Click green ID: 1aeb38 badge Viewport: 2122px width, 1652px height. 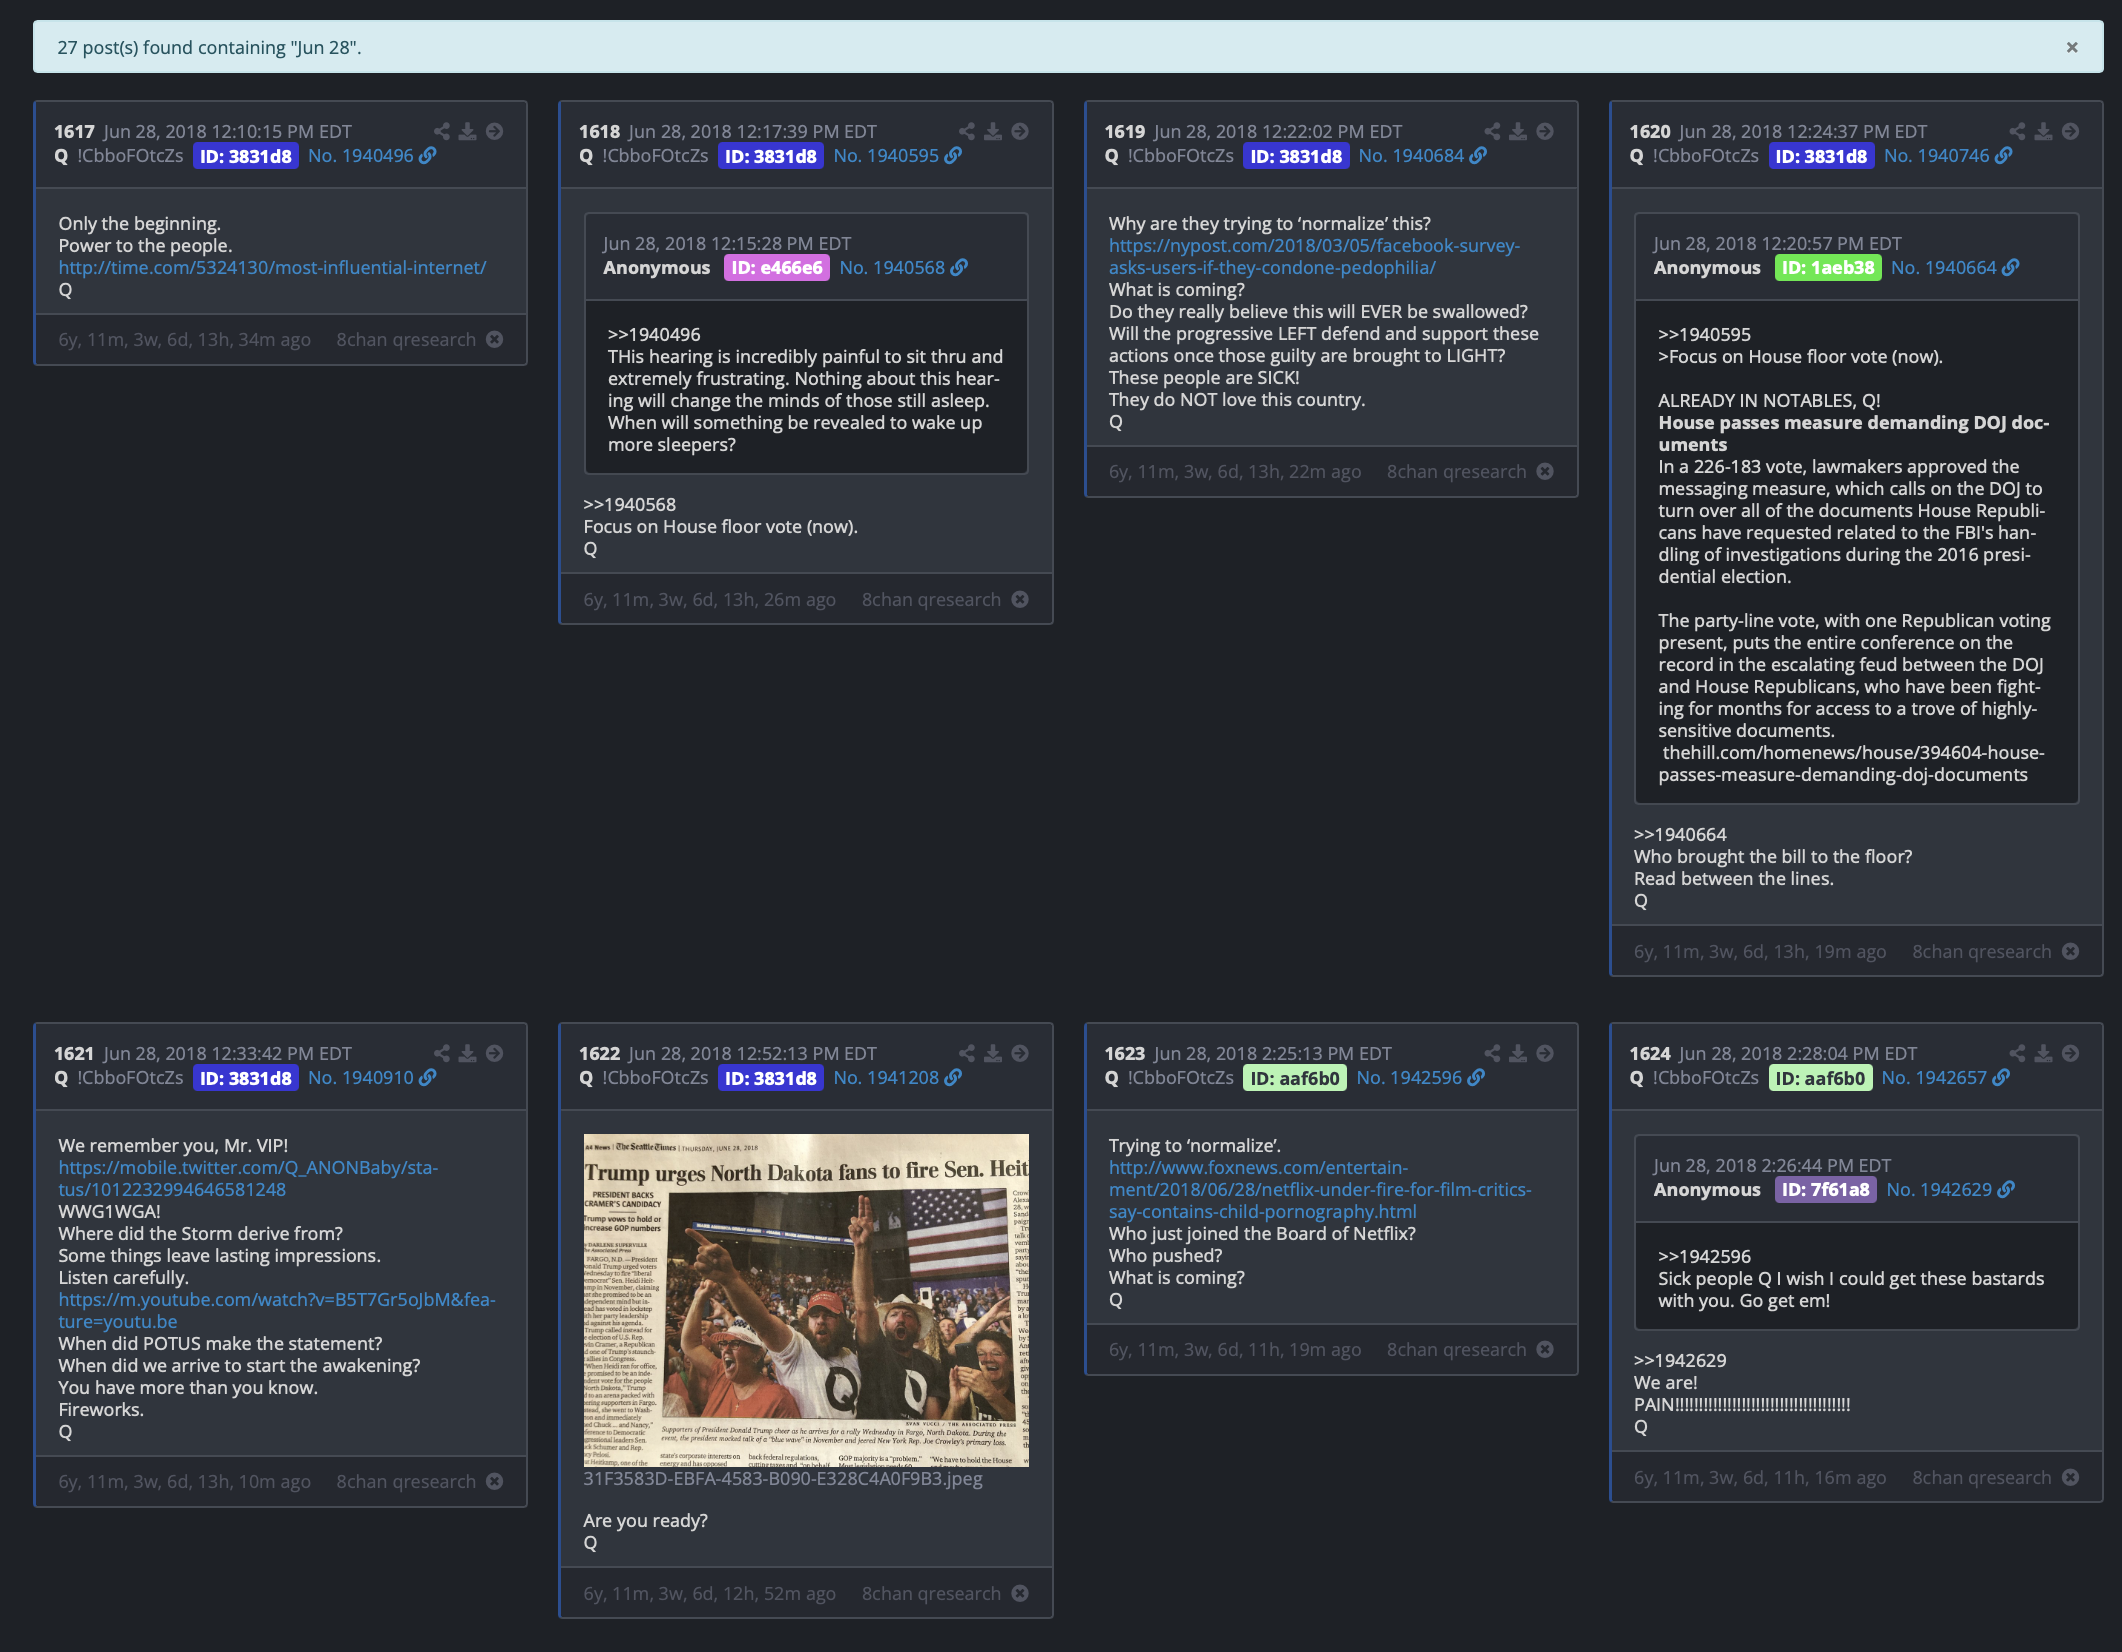click(x=1828, y=268)
